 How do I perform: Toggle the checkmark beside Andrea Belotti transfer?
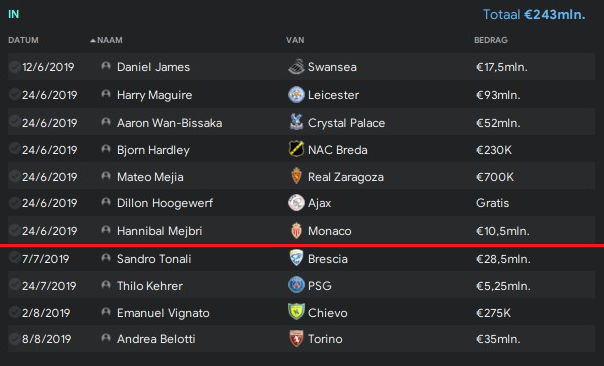15,339
